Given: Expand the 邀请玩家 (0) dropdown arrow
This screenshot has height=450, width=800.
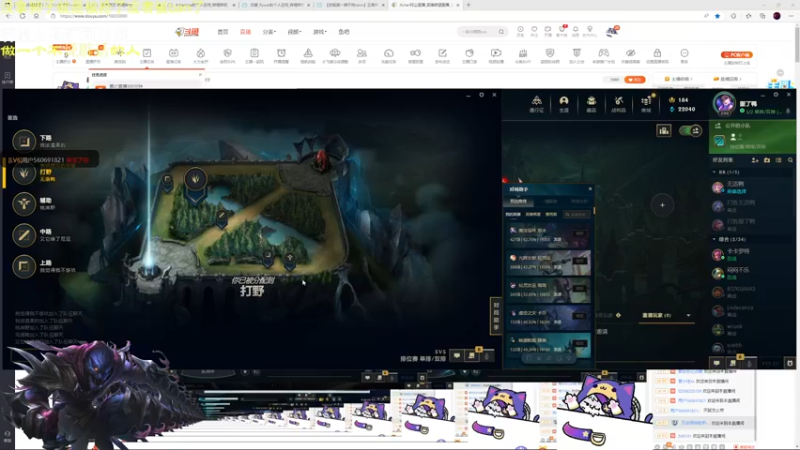Looking at the screenshot, I should pyautogui.click(x=688, y=315).
